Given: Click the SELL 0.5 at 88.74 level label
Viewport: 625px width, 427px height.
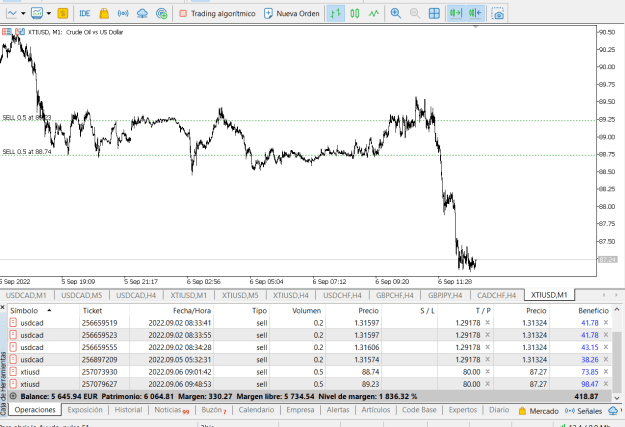Looking at the screenshot, I should (x=27, y=152).
